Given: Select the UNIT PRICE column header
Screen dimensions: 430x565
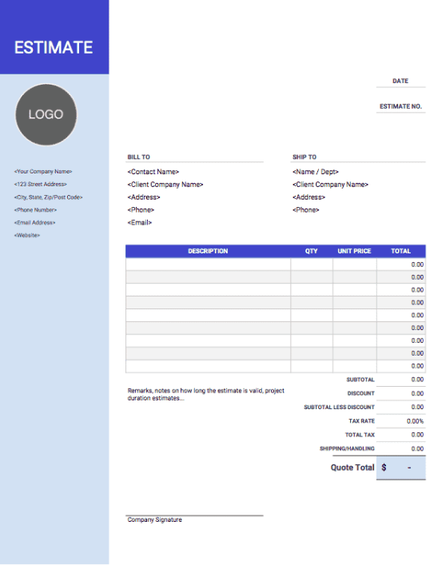Looking at the screenshot, I should 354,251.
